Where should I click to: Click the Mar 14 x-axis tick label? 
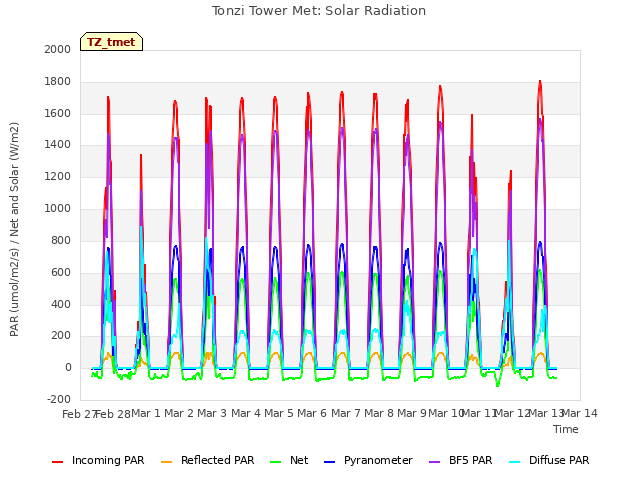(580, 413)
